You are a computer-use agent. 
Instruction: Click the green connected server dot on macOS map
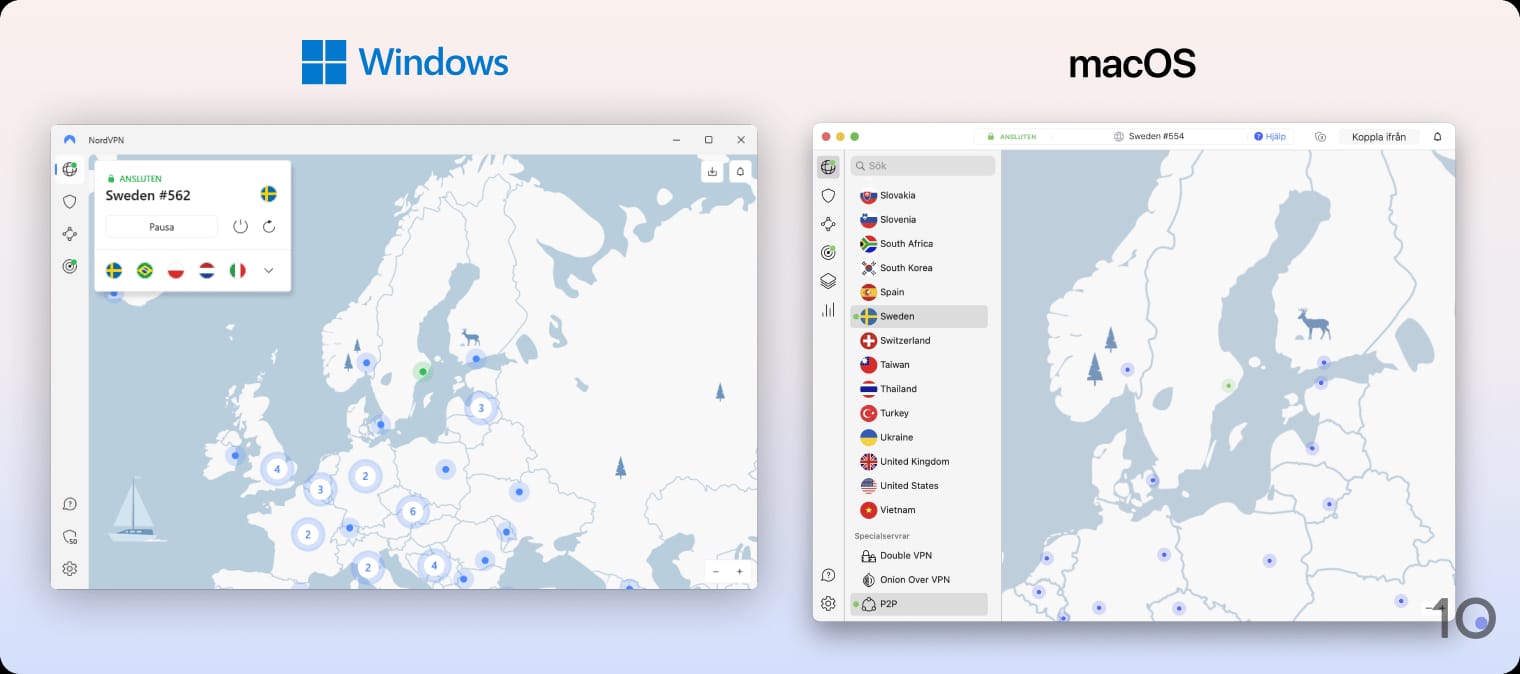1228,385
